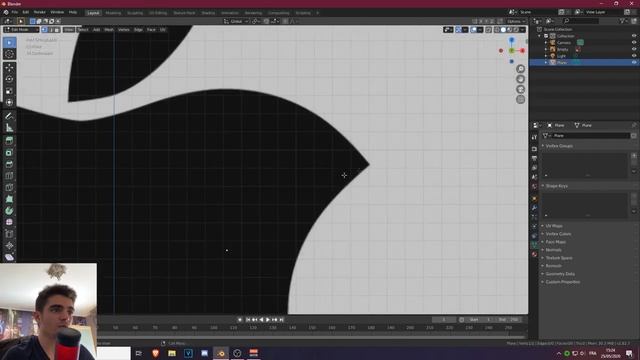Select the Scale tool
This screenshot has width=640, height=360.
[x=9, y=91]
